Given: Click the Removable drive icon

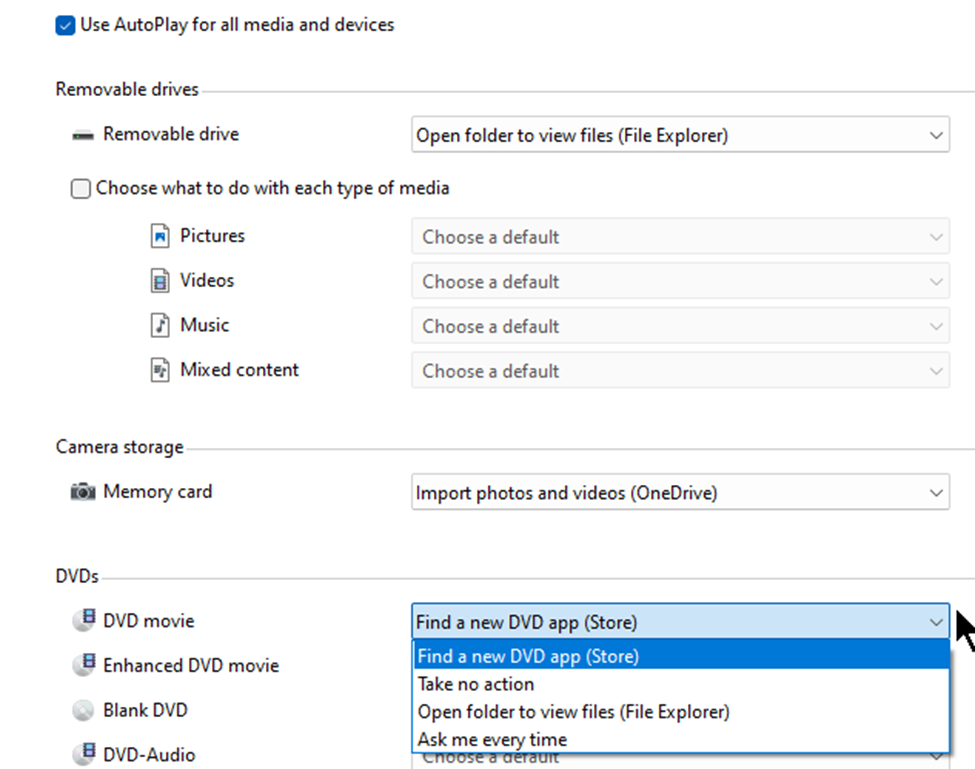Looking at the screenshot, I should tap(82, 135).
